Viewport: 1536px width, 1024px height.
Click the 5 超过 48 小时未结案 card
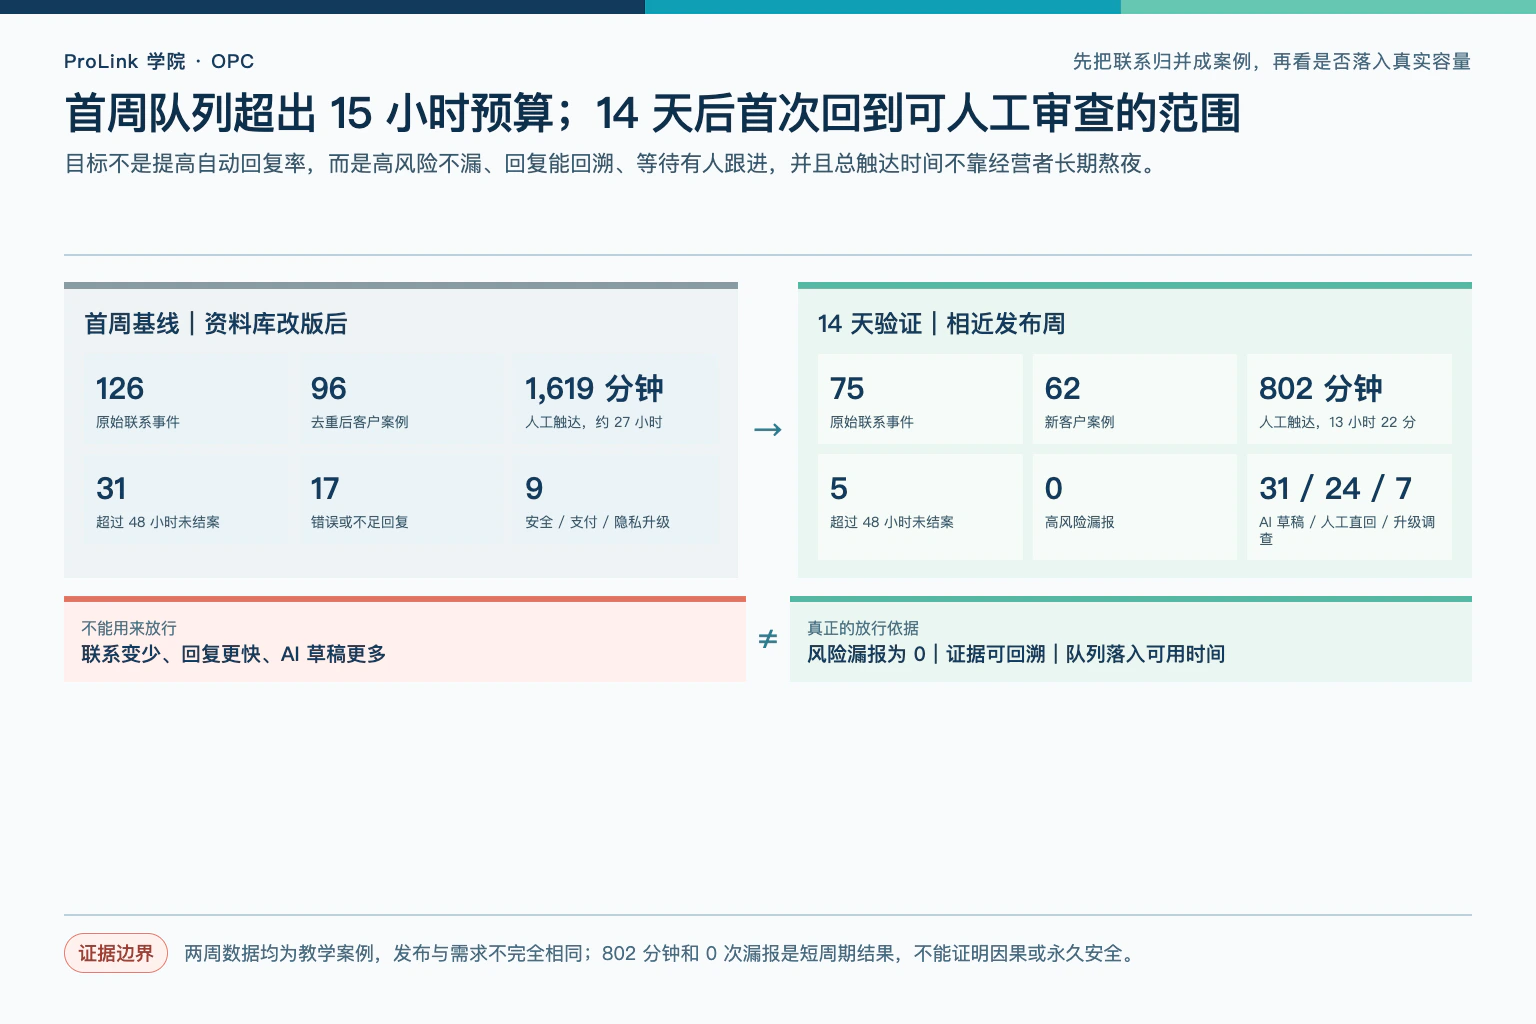click(x=920, y=507)
